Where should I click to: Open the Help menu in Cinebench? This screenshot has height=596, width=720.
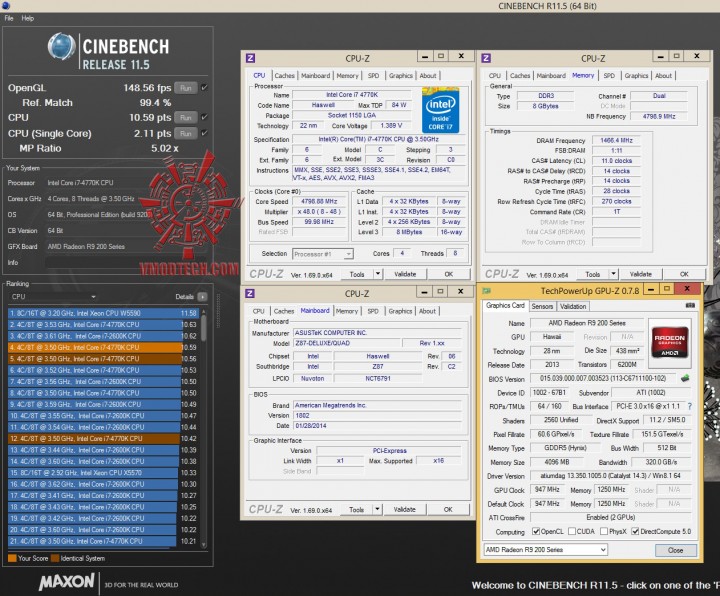coord(28,18)
